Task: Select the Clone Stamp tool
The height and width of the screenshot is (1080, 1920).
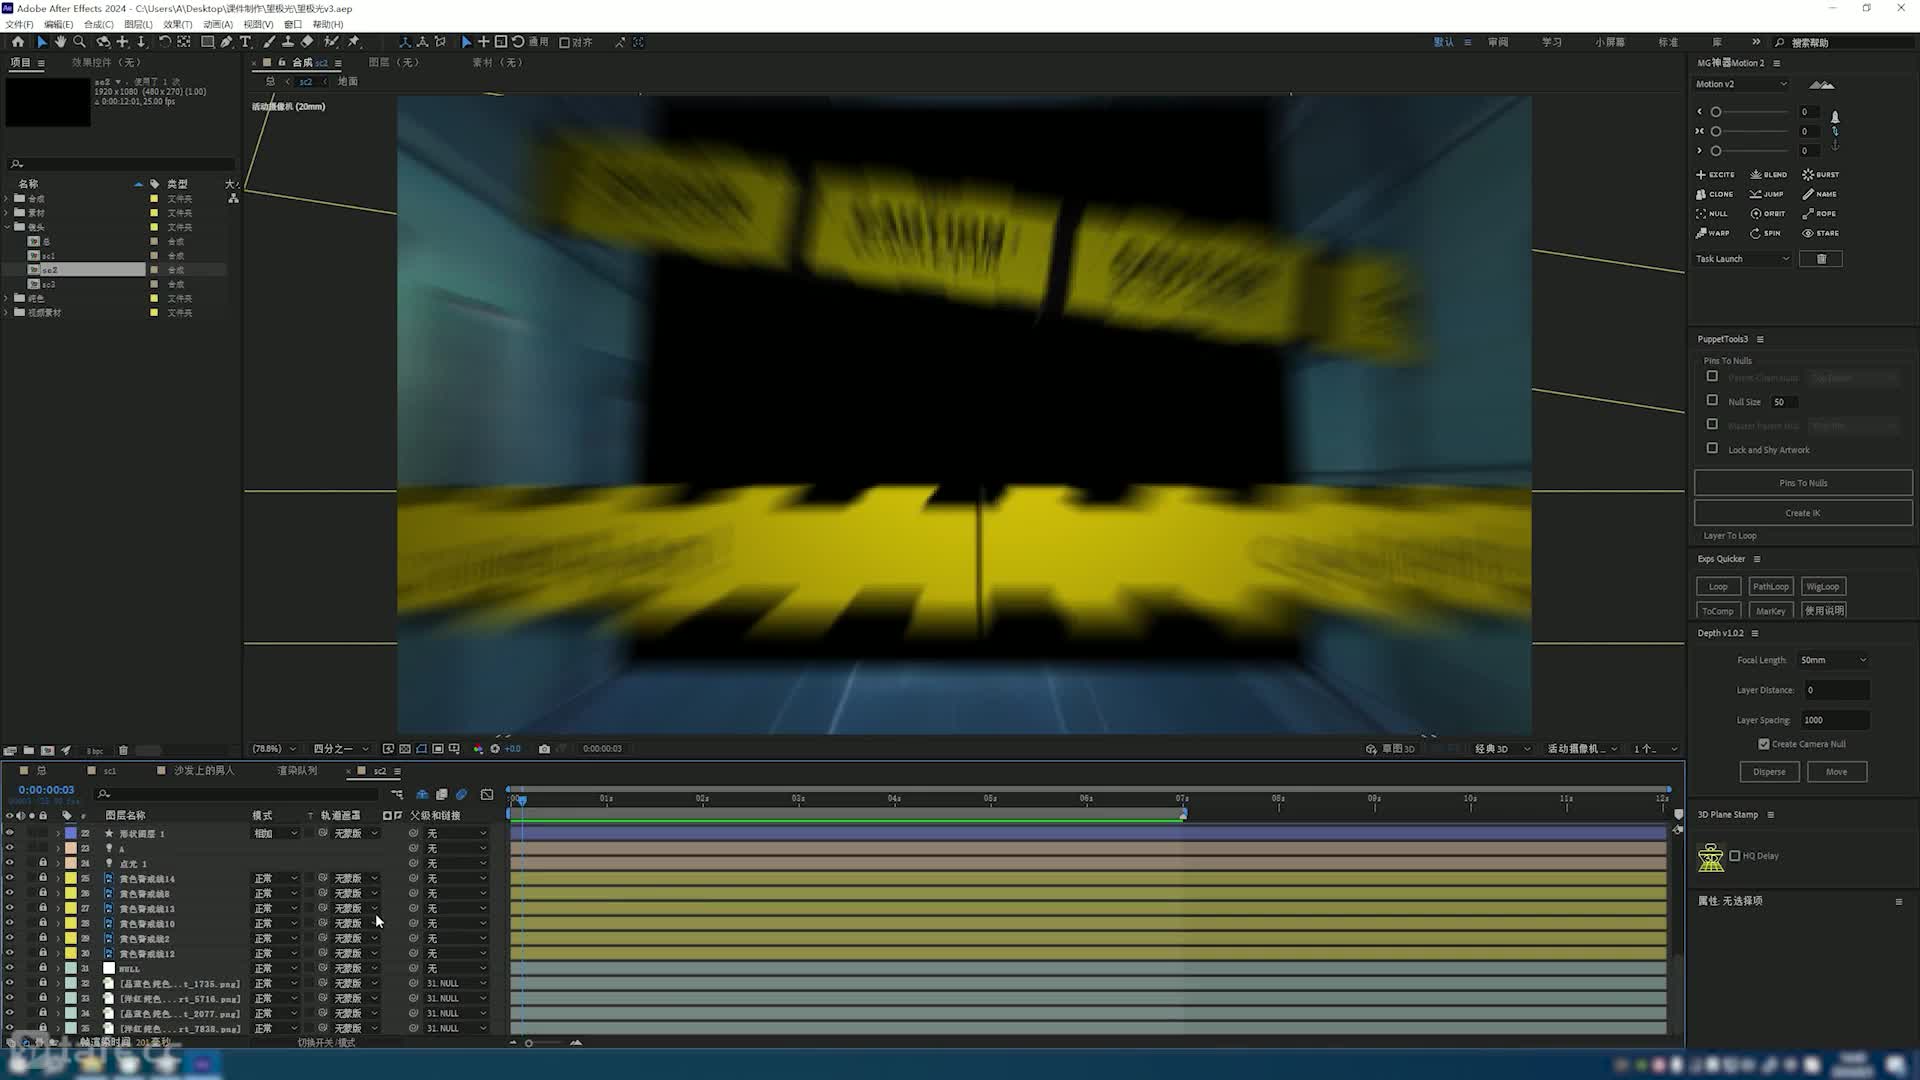Action: pyautogui.click(x=288, y=42)
